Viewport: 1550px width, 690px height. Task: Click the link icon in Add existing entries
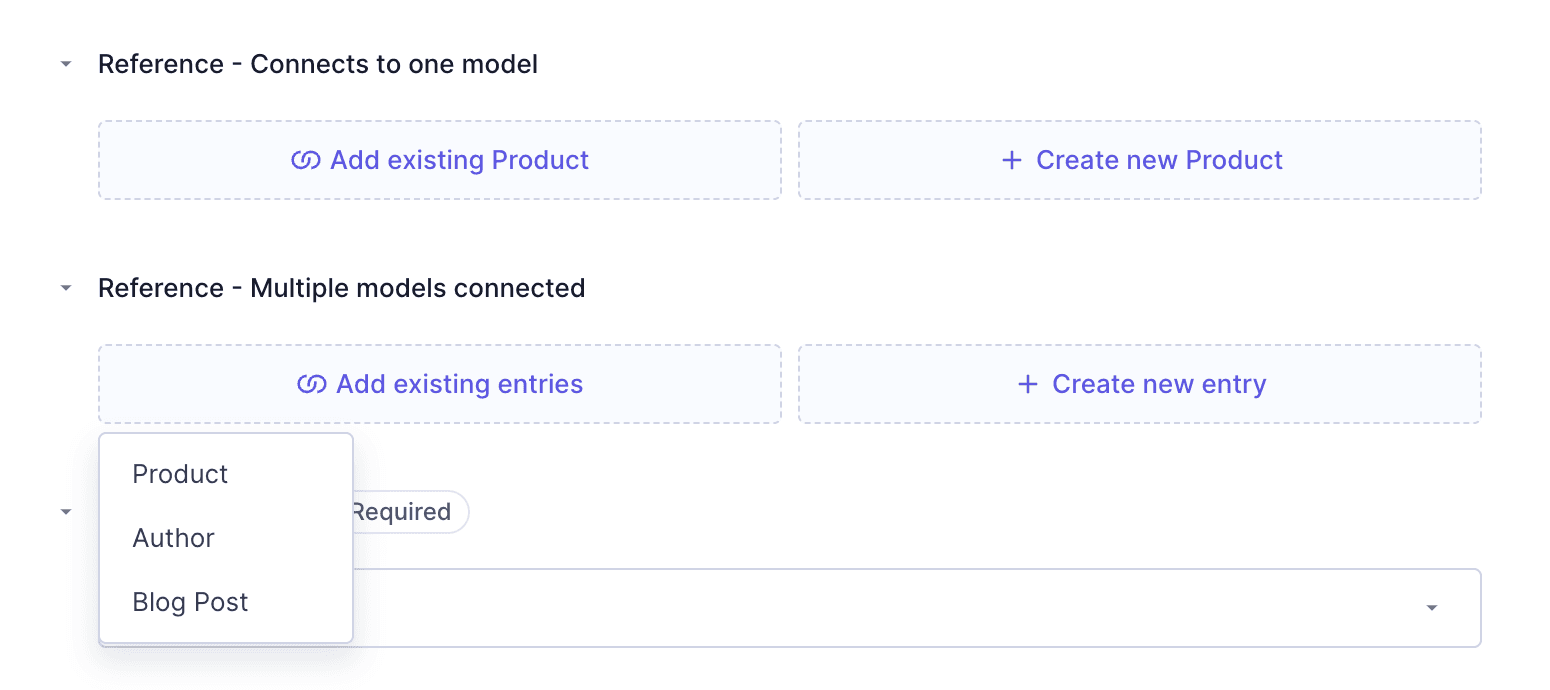[312, 385]
